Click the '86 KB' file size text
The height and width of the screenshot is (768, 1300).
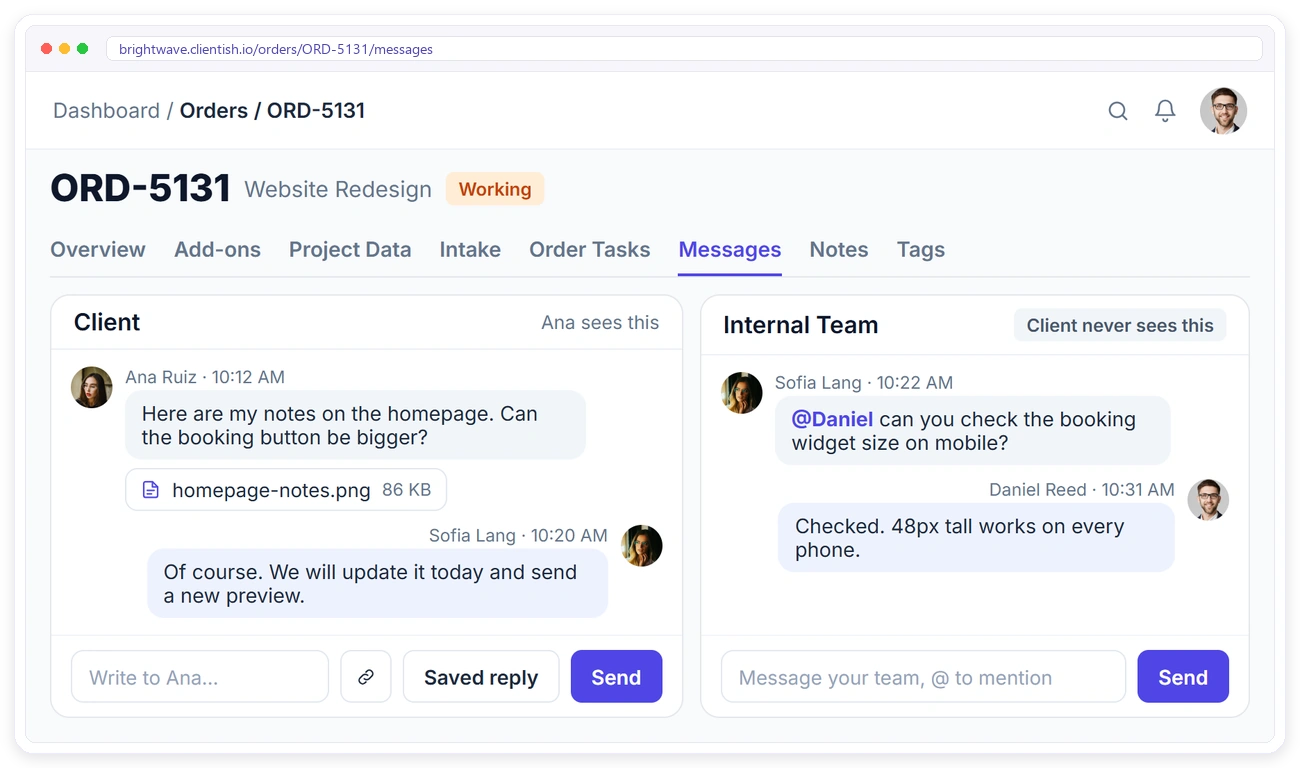[407, 490]
